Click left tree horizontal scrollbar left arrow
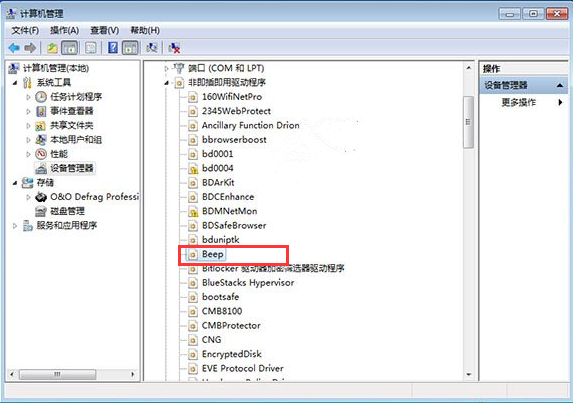573x403 pixels. click(12, 374)
